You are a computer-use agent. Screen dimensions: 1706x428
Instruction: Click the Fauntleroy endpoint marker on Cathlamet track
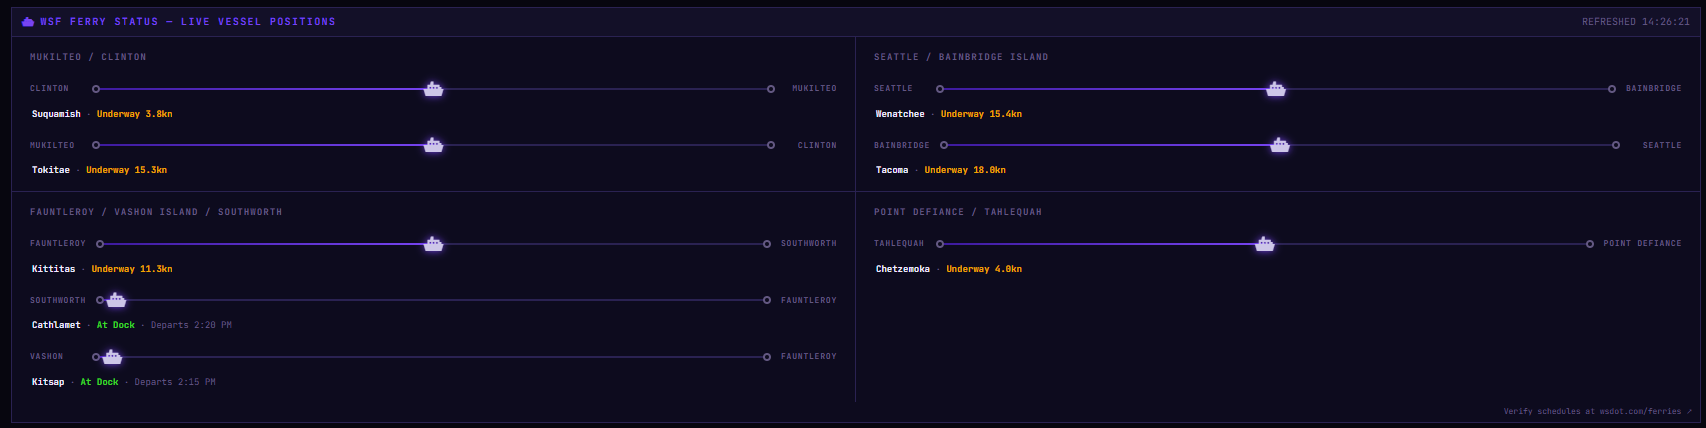pos(767,300)
